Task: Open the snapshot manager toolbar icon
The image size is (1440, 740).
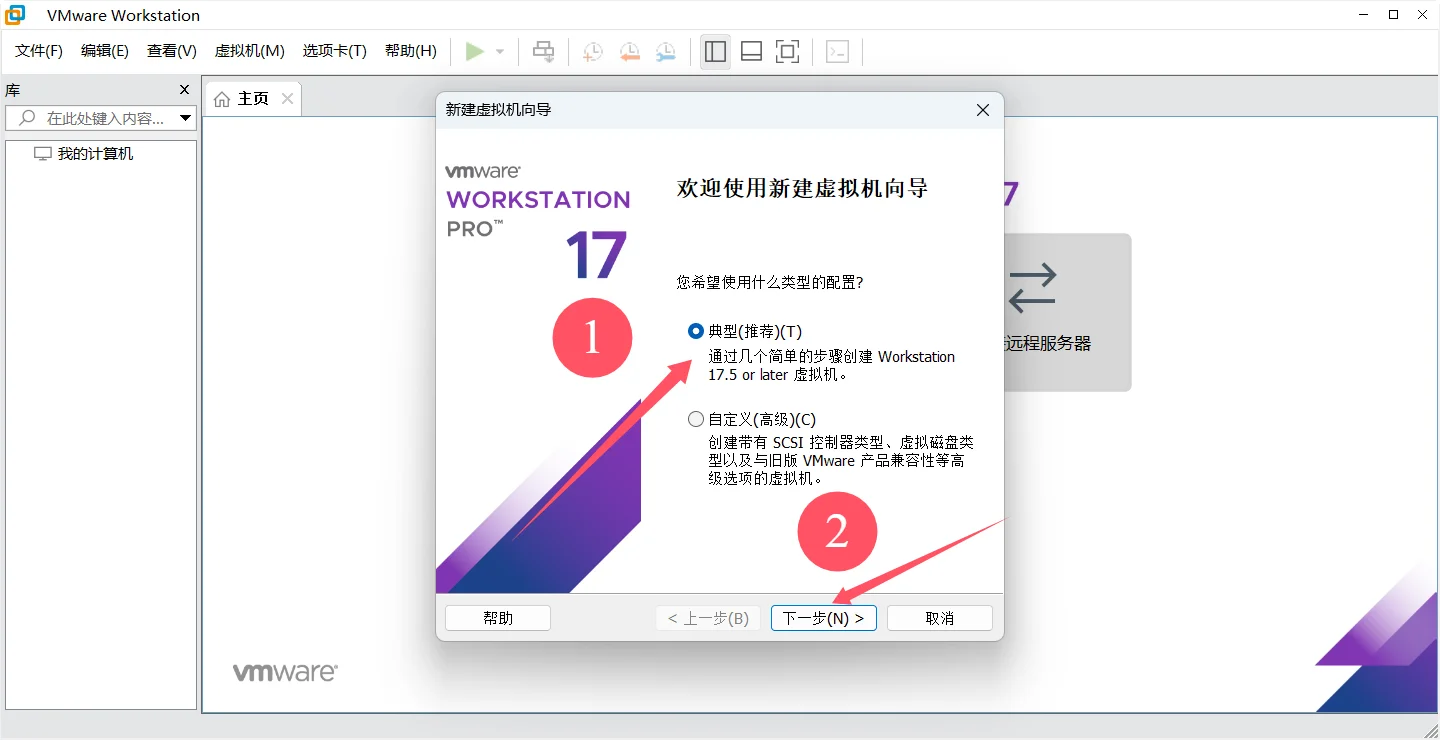Action: [665, 52]
